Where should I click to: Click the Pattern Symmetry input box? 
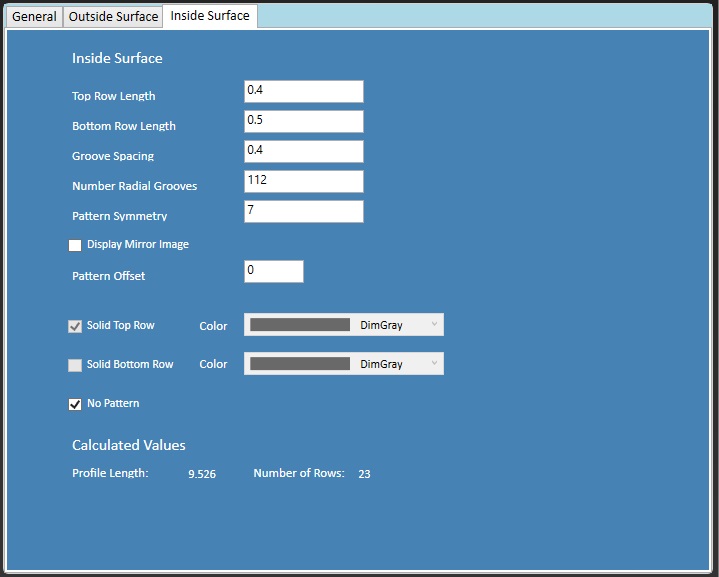303,211
